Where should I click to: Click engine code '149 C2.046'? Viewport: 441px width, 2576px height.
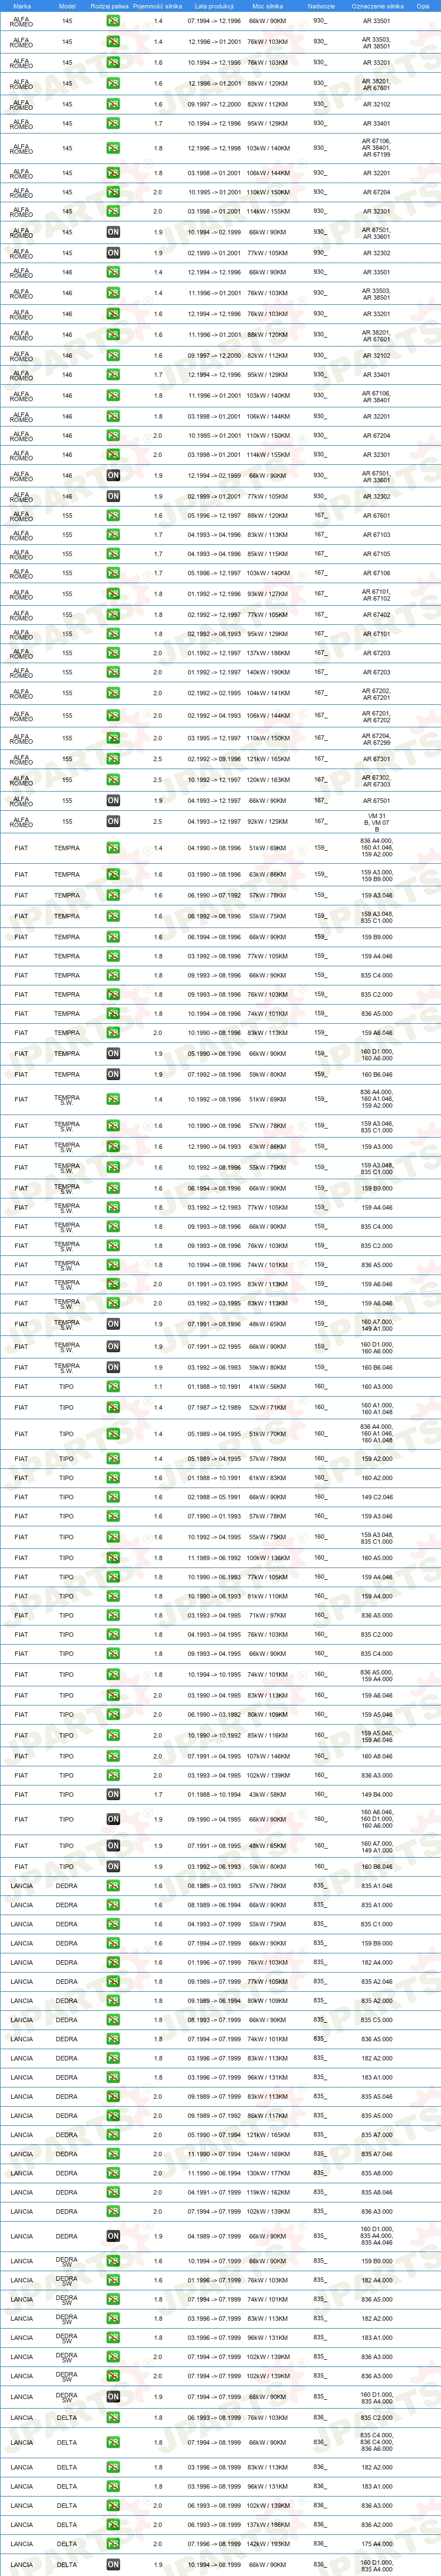377,1498
